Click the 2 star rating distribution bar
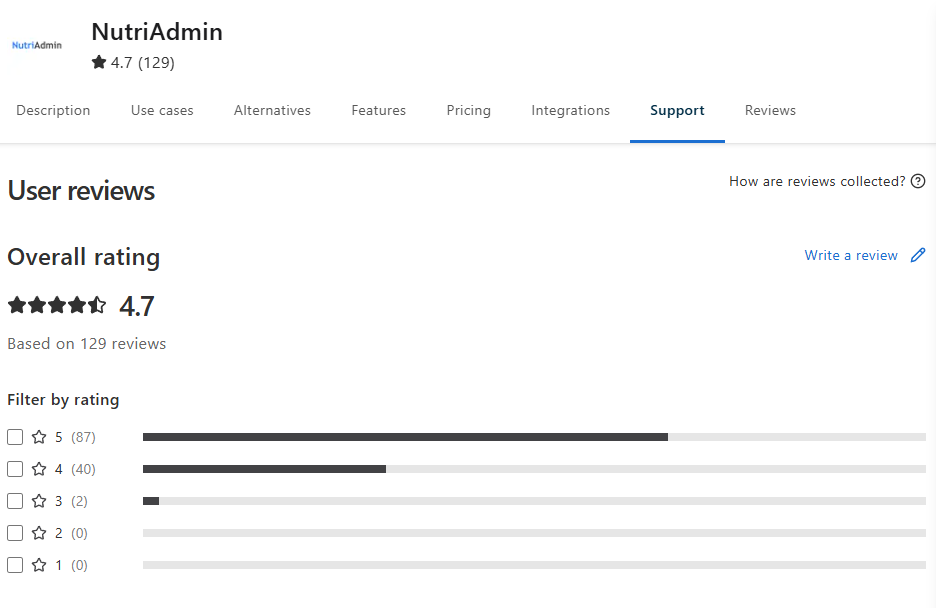936x608 pixels. point(534,533)
